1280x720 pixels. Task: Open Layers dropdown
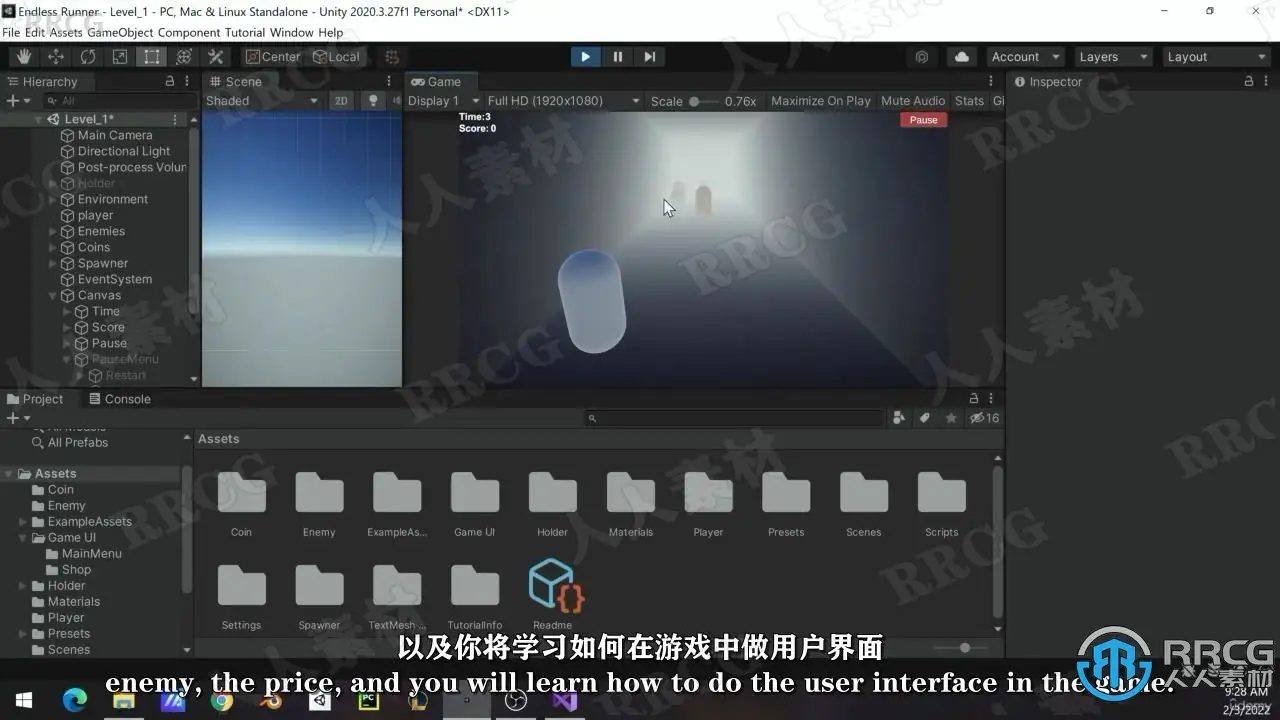tap(1113, 57)
